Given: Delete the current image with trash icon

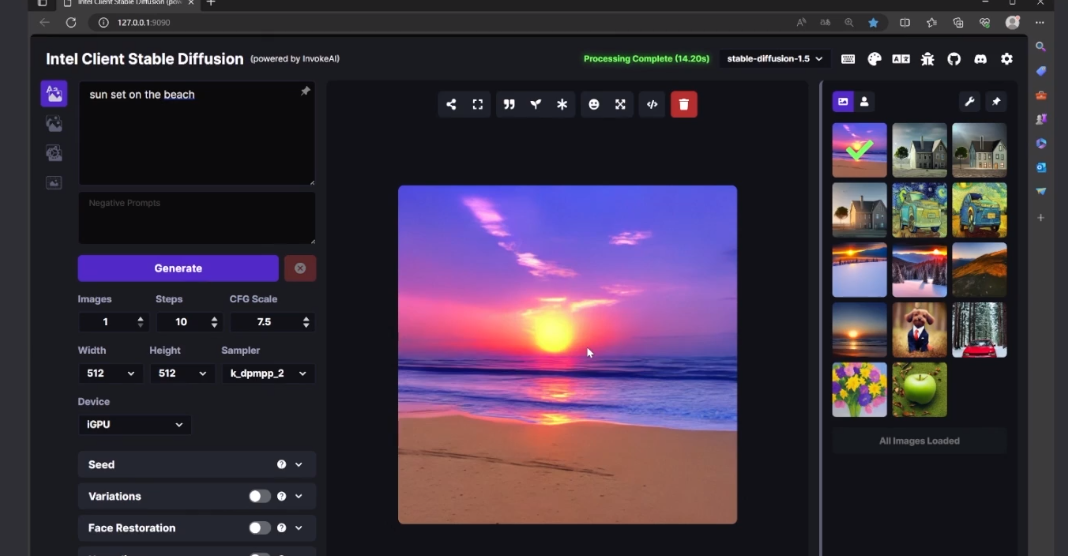Looking at the screenshot, I should (x=684, y=104).
